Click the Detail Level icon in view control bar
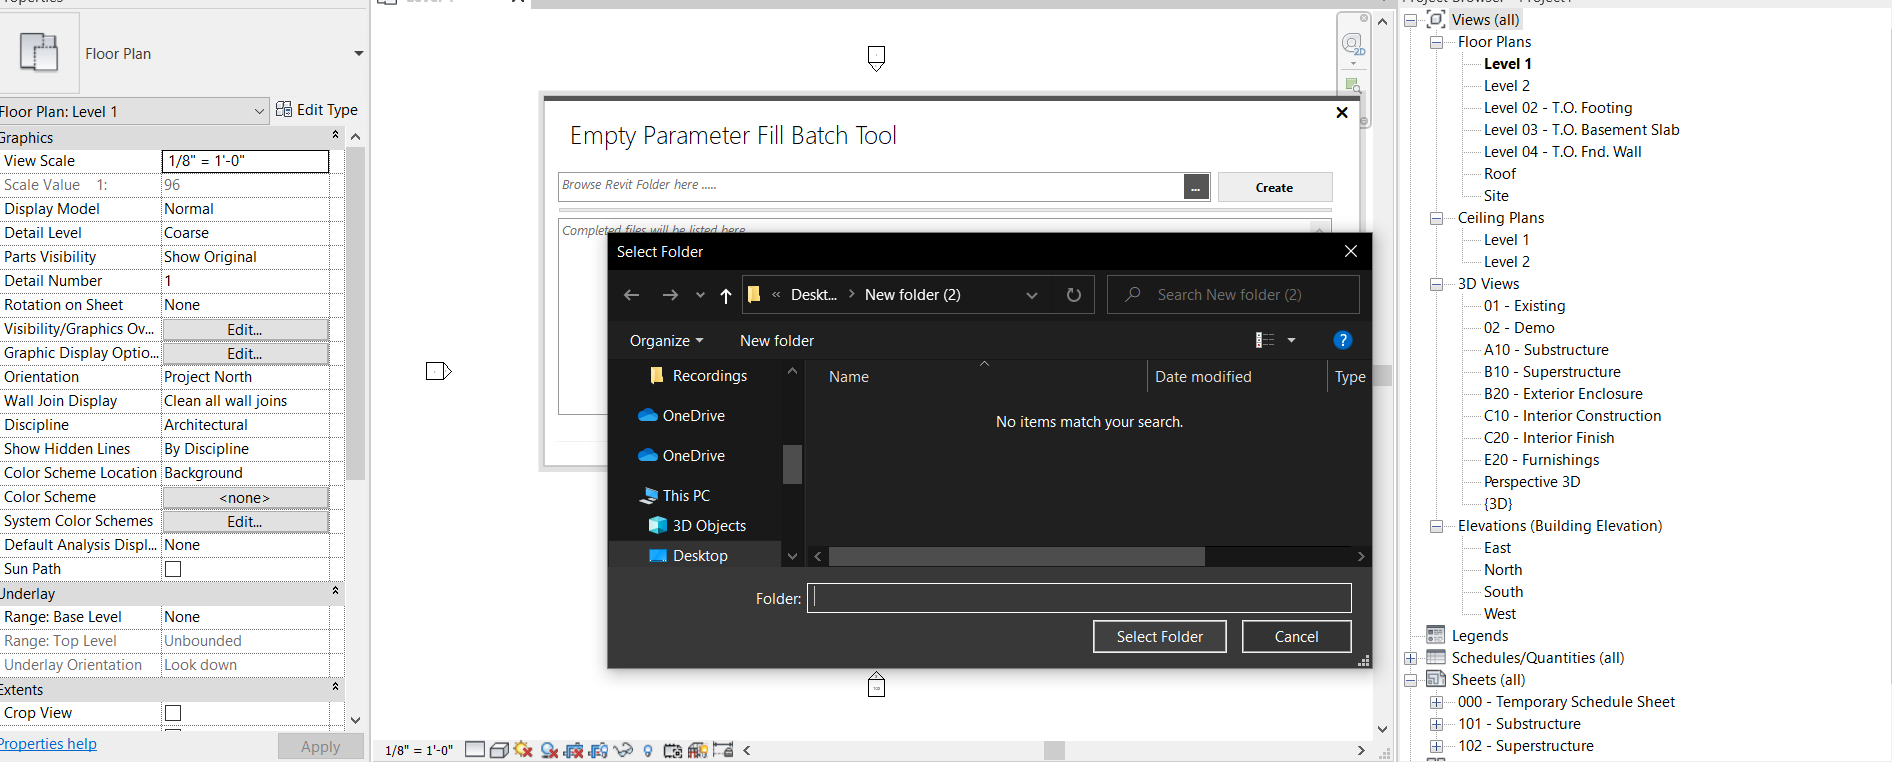This screenshot has height=762, width=1892. tap(475, 749)
